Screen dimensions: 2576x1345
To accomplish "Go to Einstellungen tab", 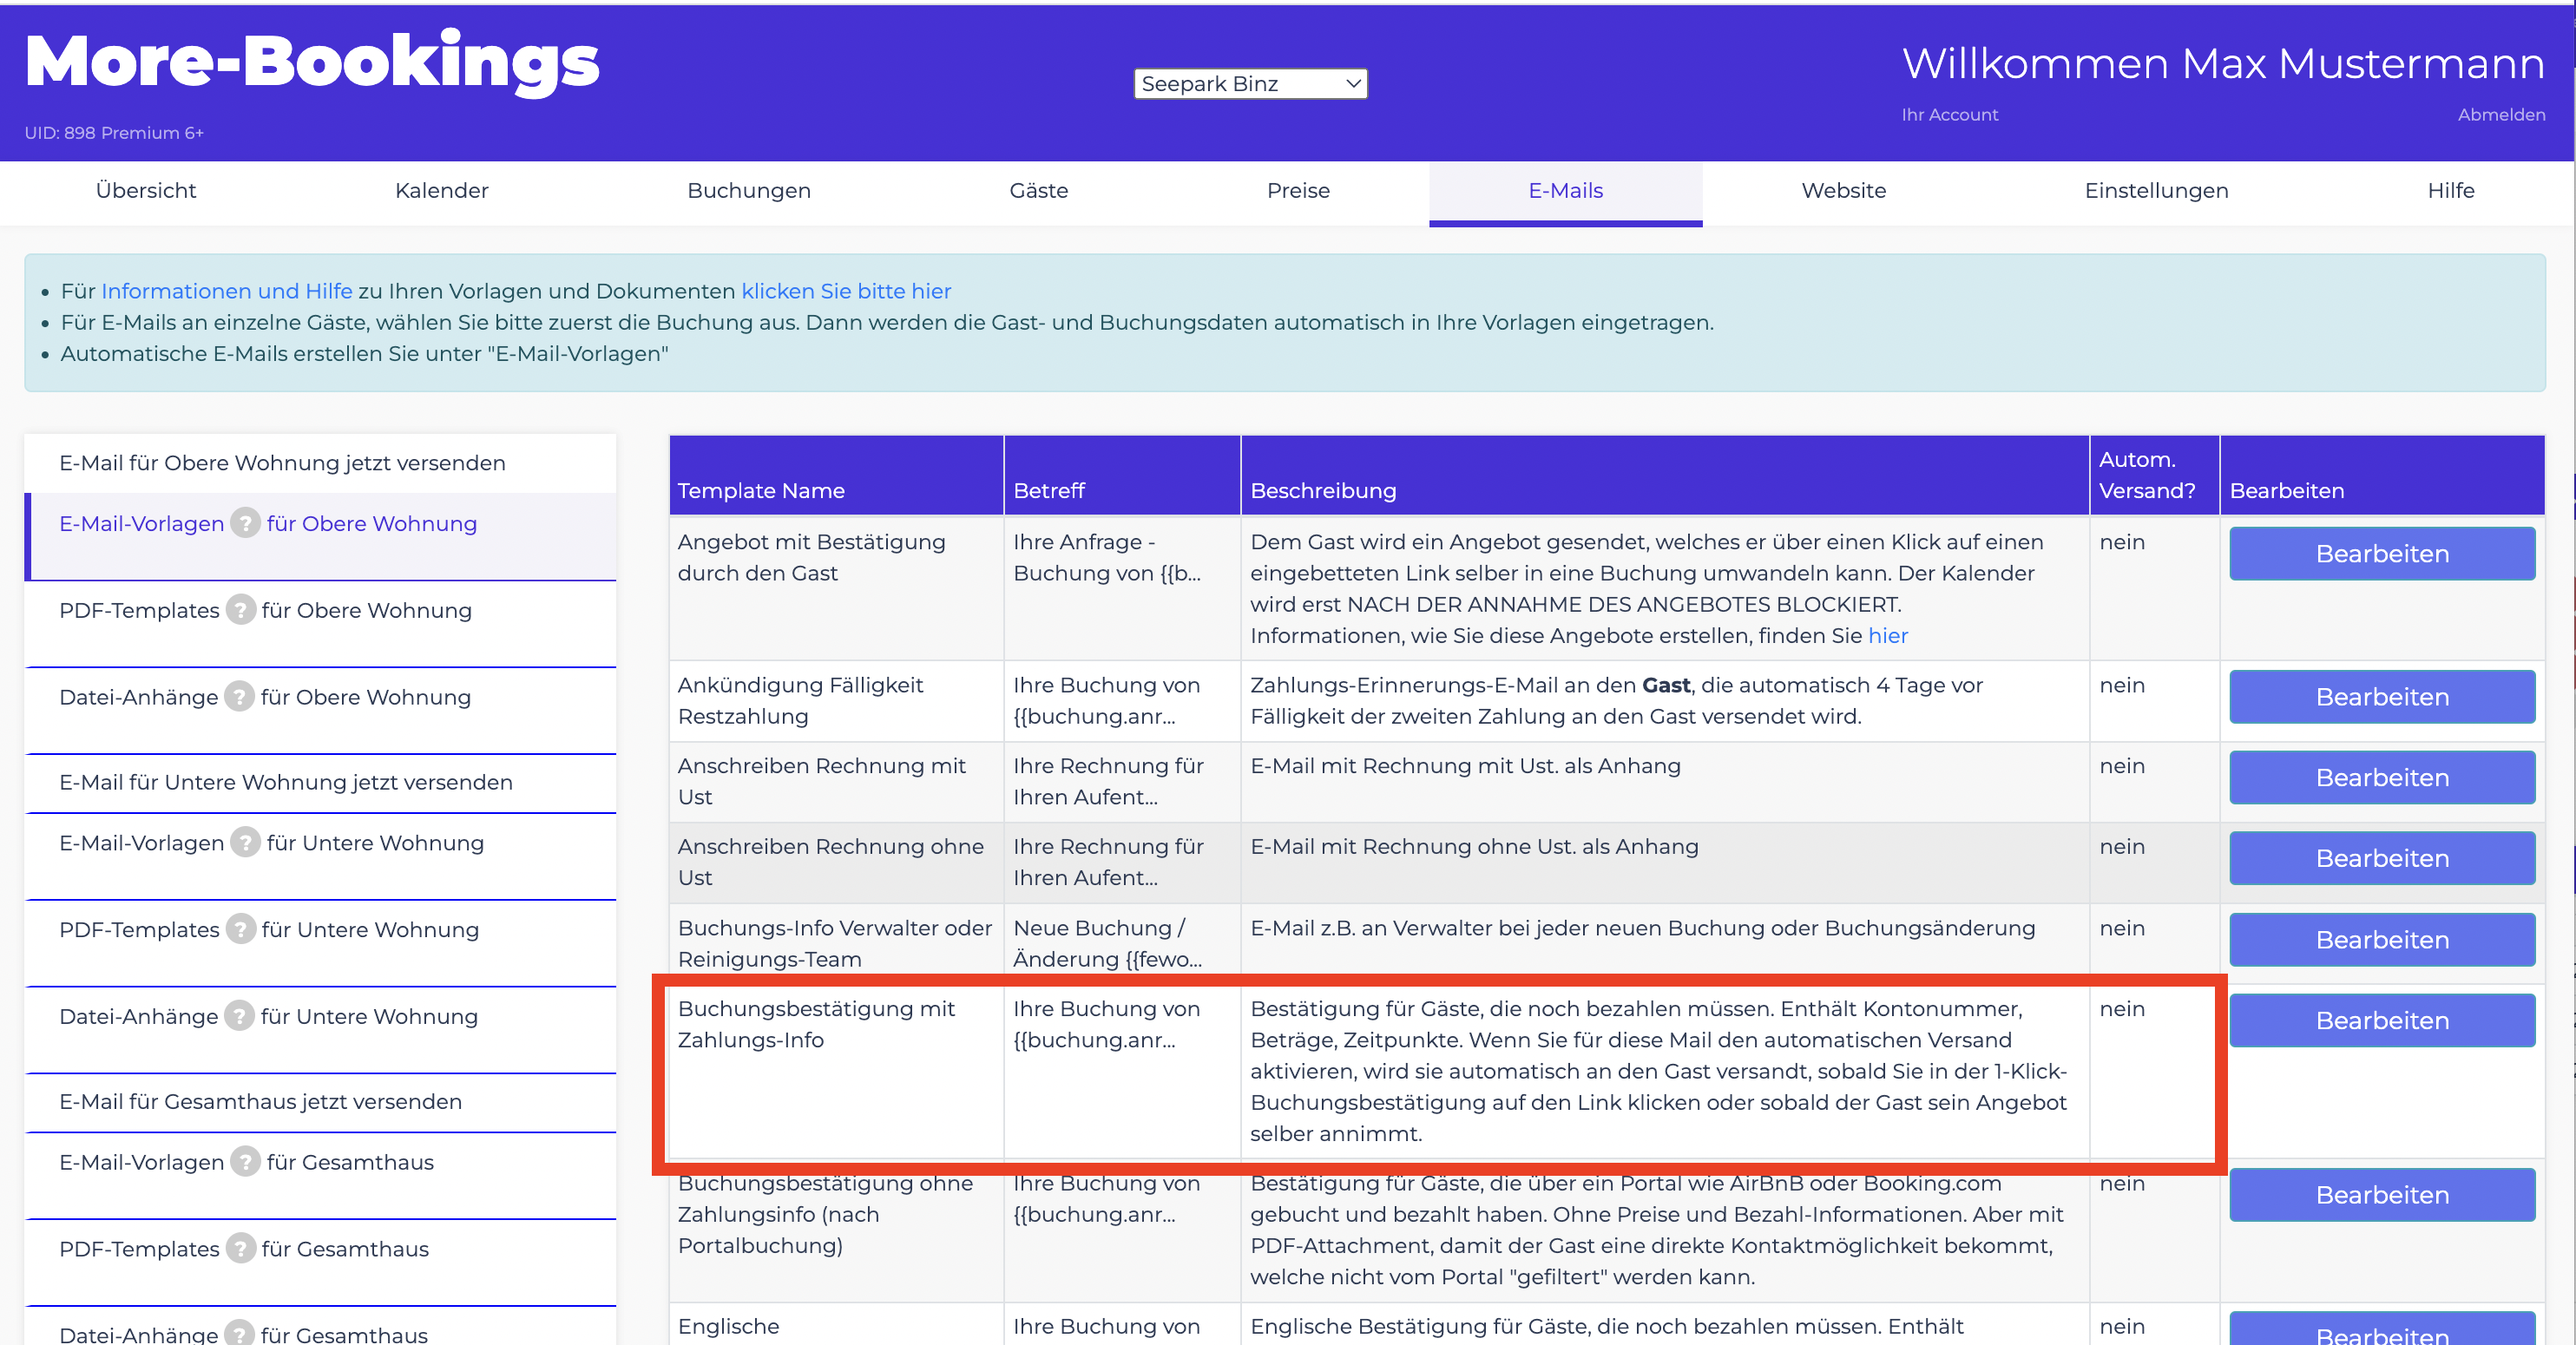I will 2156,191.
